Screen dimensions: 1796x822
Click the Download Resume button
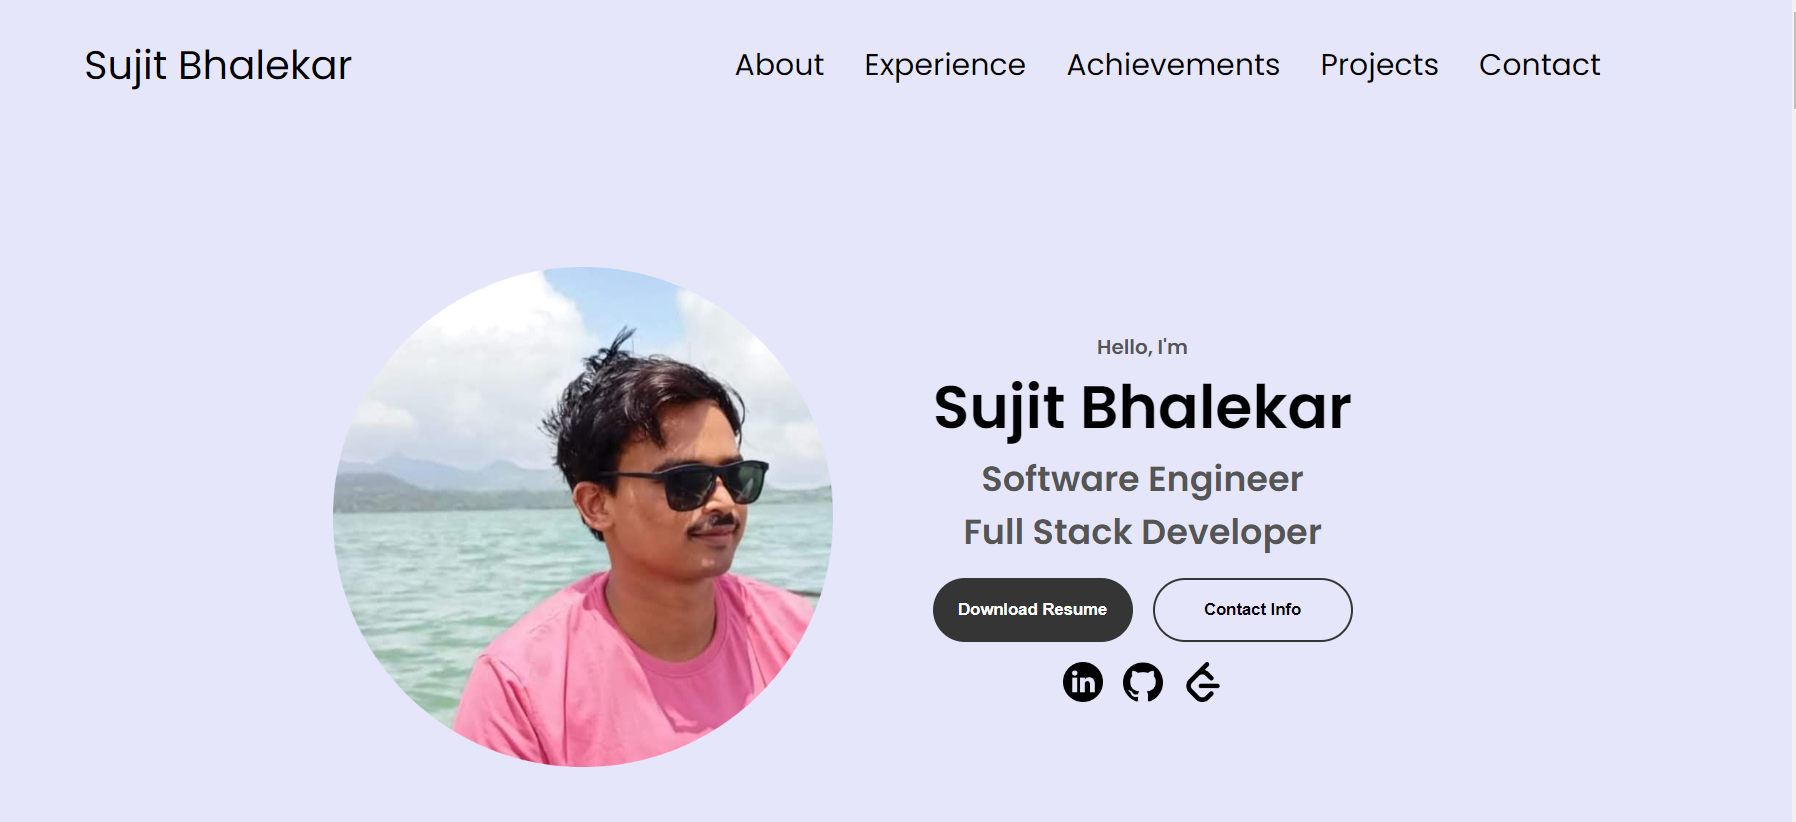pos(1033,610)
